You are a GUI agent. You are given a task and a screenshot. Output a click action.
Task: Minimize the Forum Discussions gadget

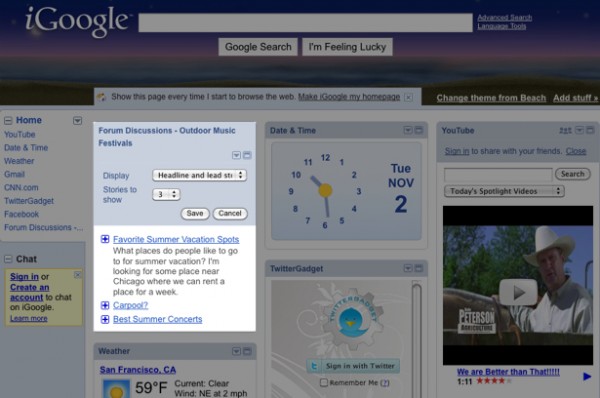[247, 155]
